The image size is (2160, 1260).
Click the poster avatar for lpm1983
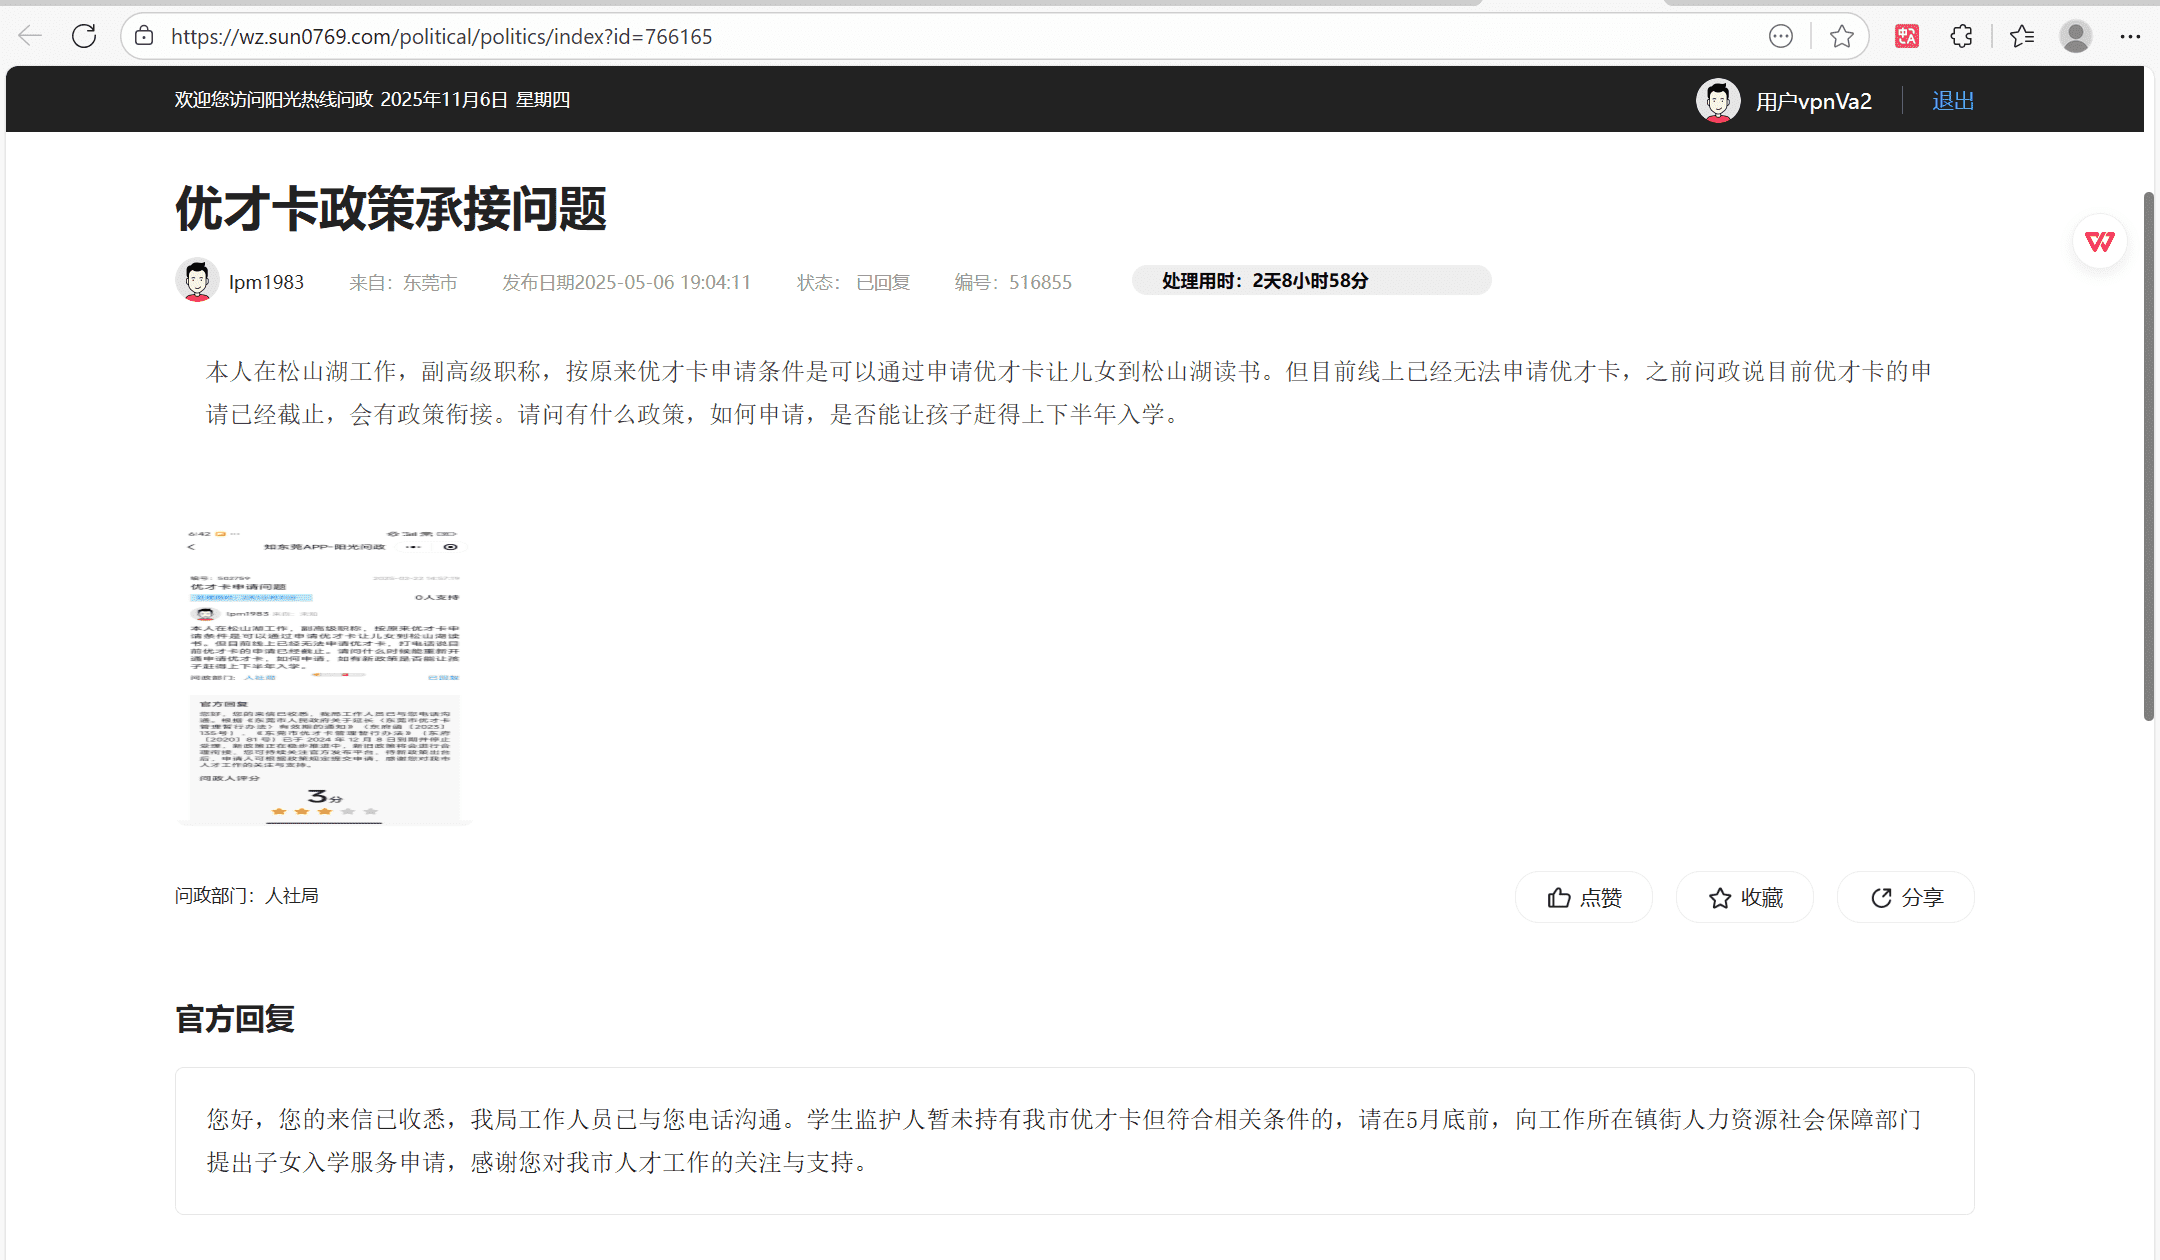tap(197, 281)
